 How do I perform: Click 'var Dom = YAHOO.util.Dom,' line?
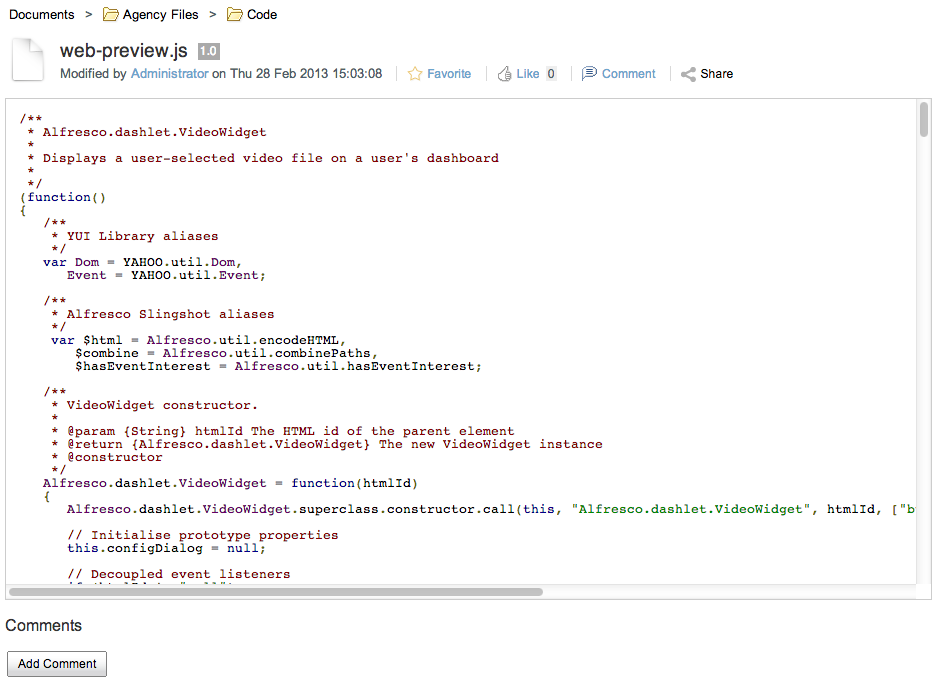[143, 262]
